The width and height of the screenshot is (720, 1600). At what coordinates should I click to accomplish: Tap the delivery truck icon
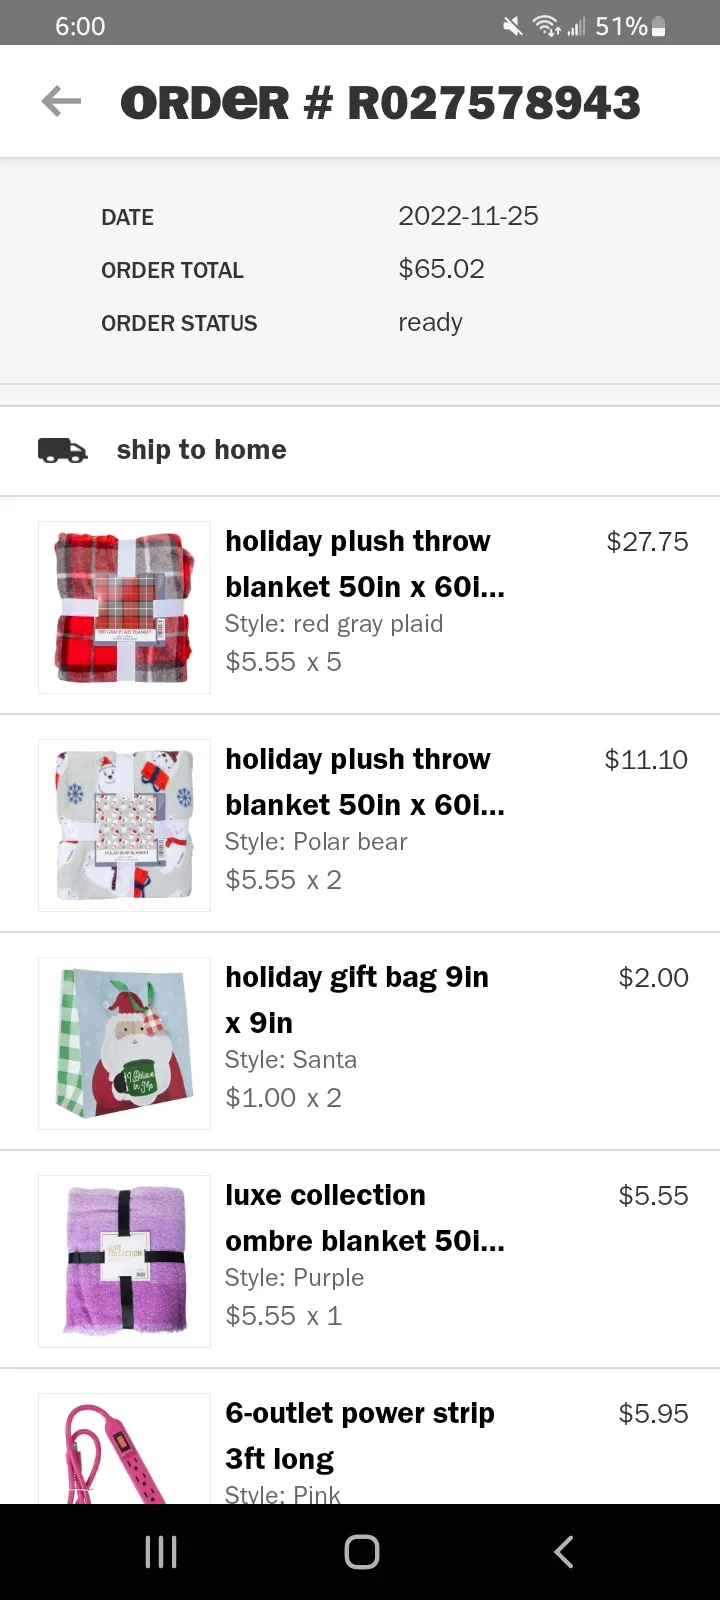pos(62,451)
